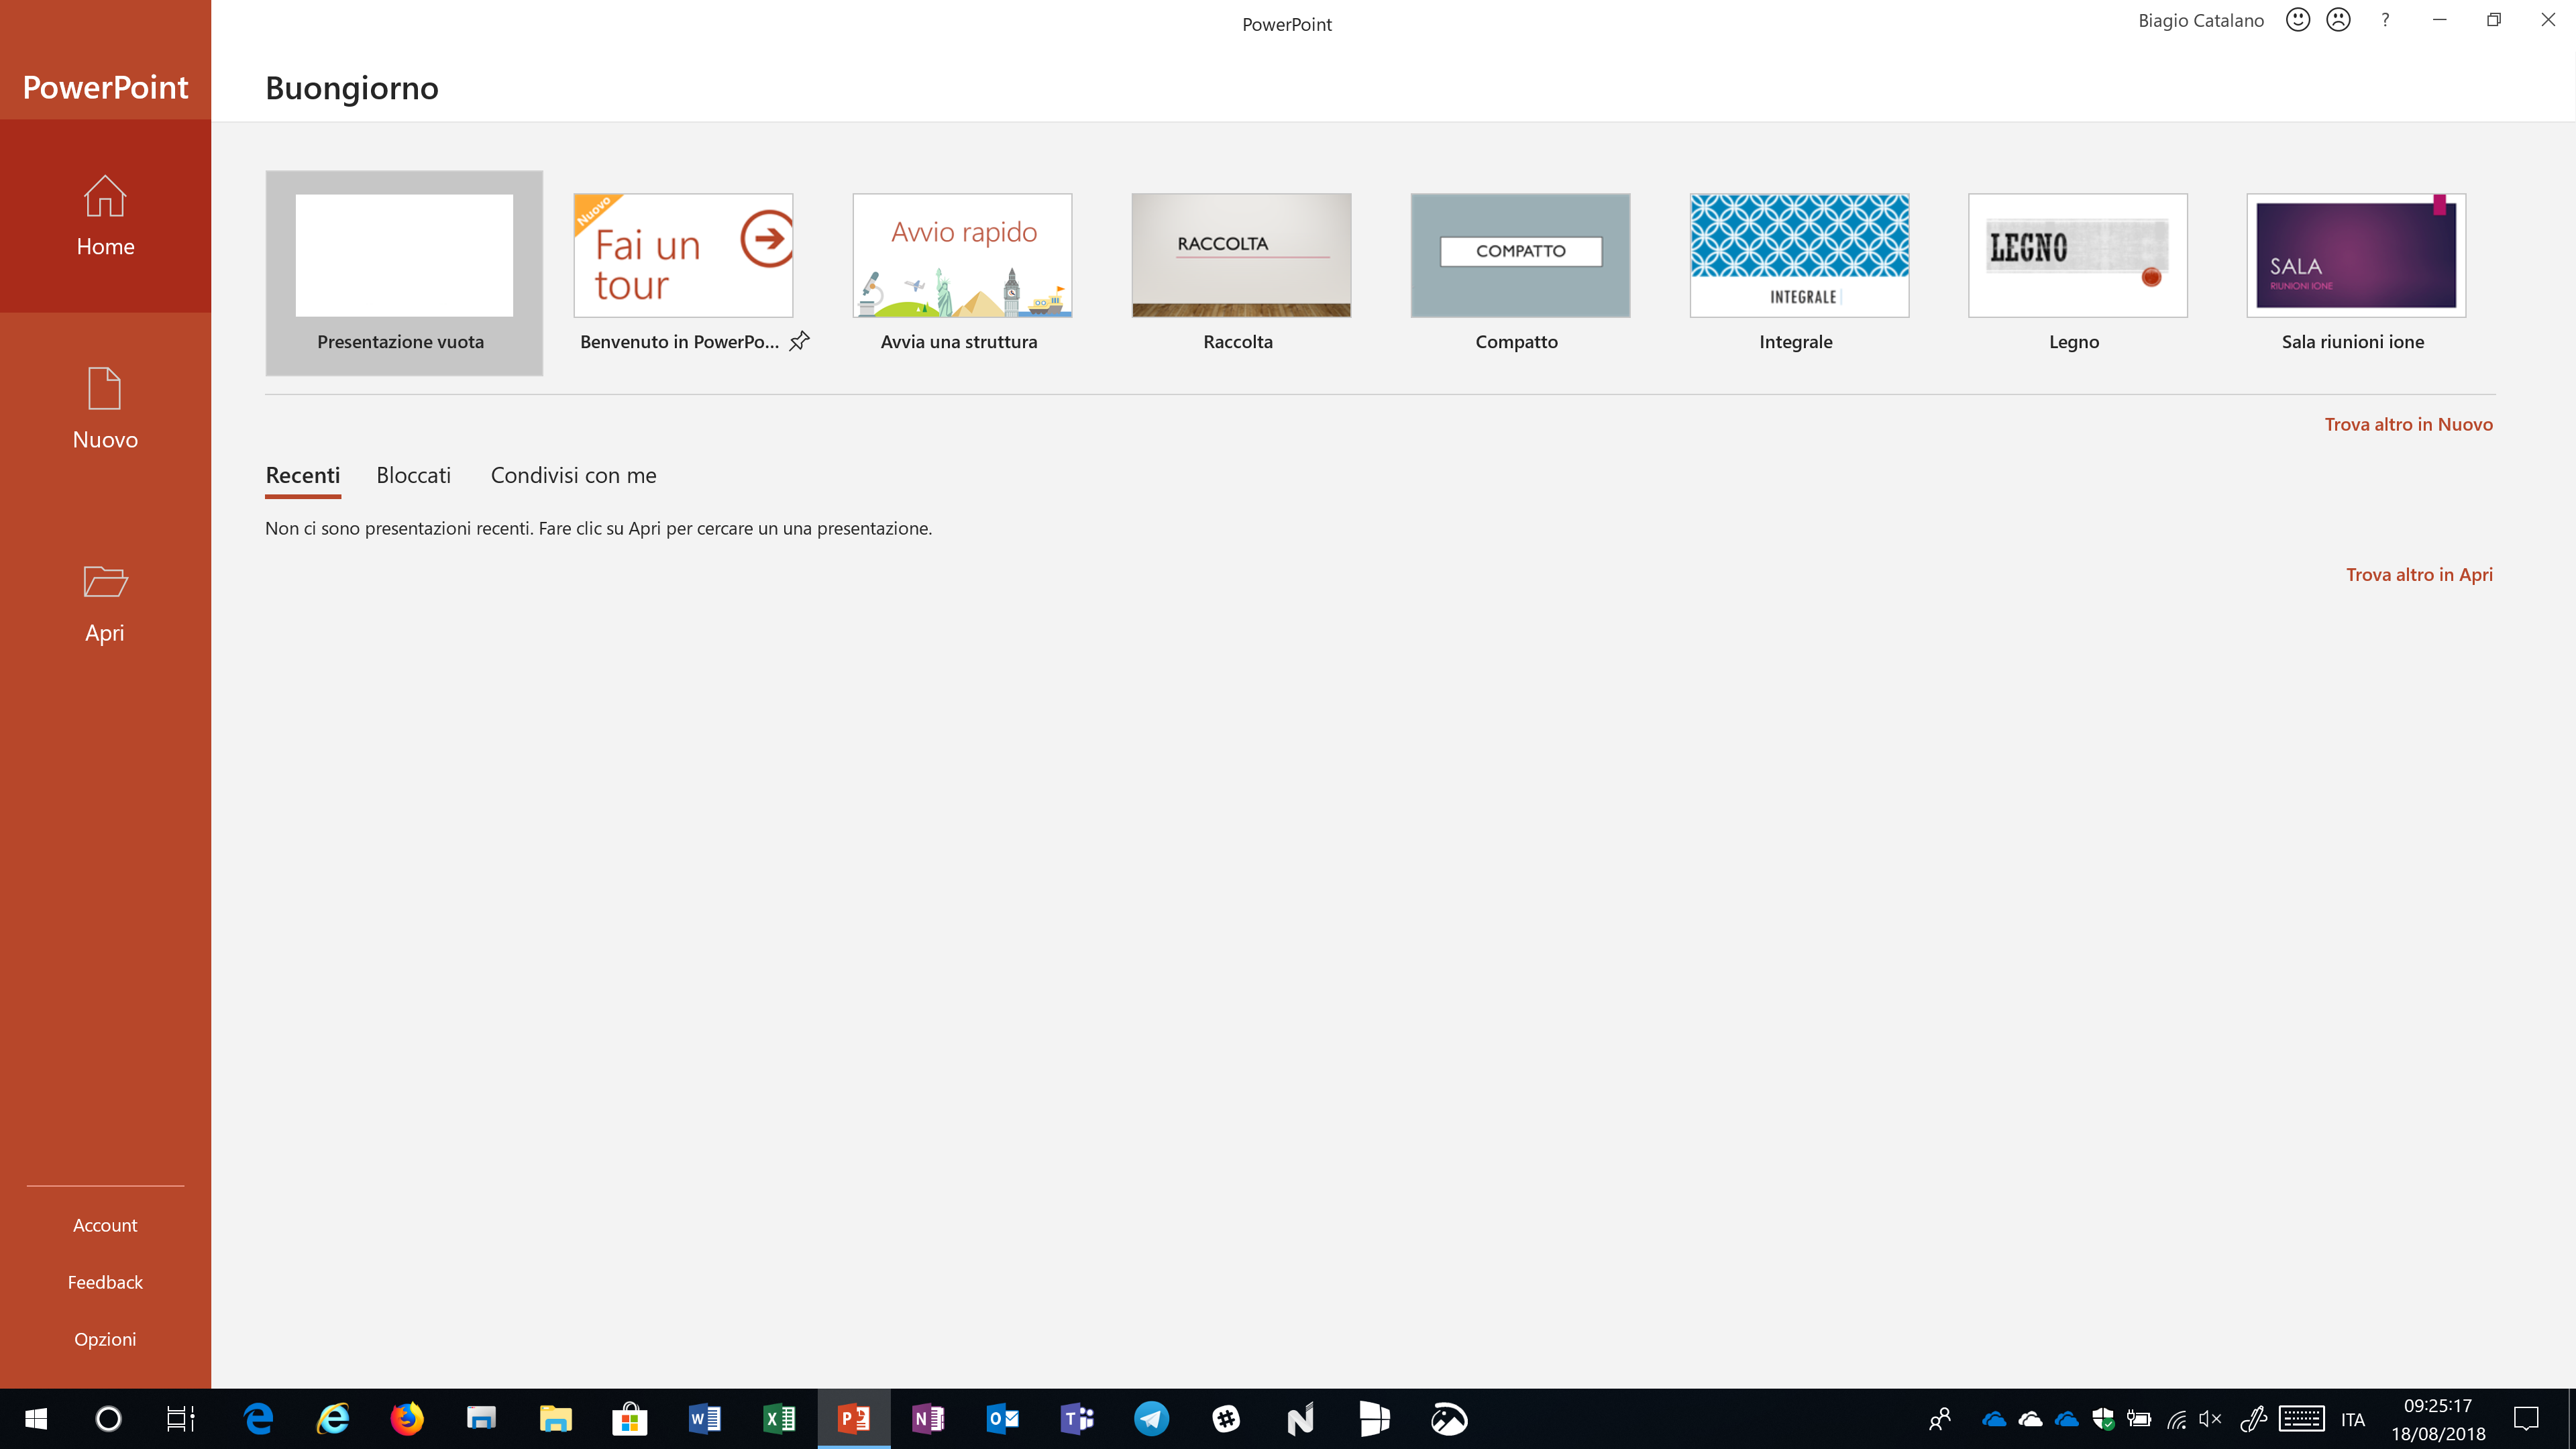Pin the Benvenuto in PowerPoint template
Screen dimensions: 2576x1449
[799, 341]
